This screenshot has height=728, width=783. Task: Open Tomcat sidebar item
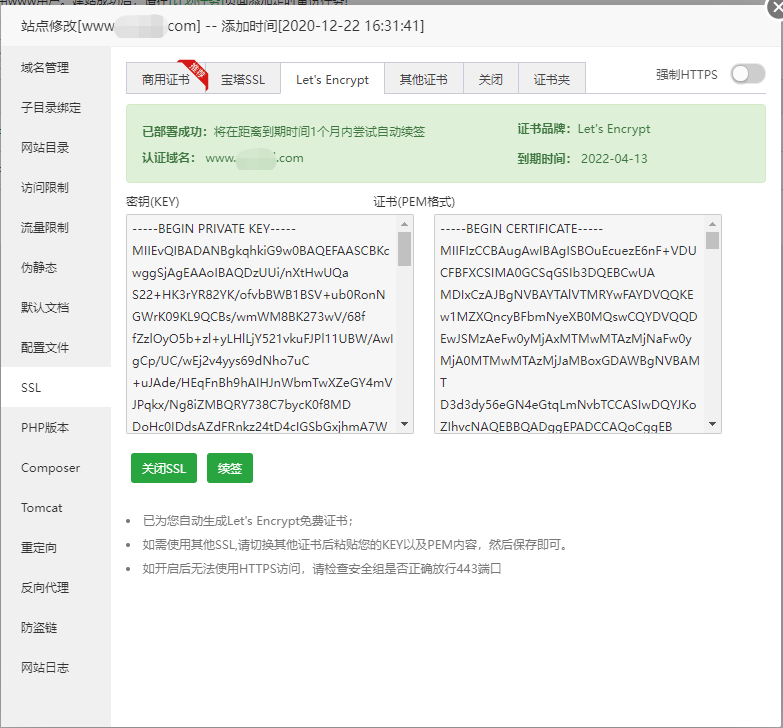[x=56, y=507]
